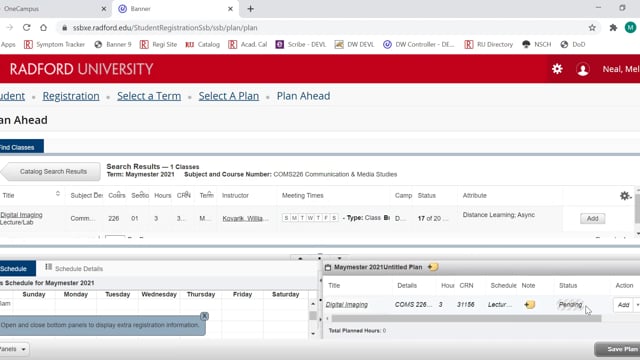
Task: Open the browser extensions puzzle icon
Action: pyautogui.click(x=613, y=28)
